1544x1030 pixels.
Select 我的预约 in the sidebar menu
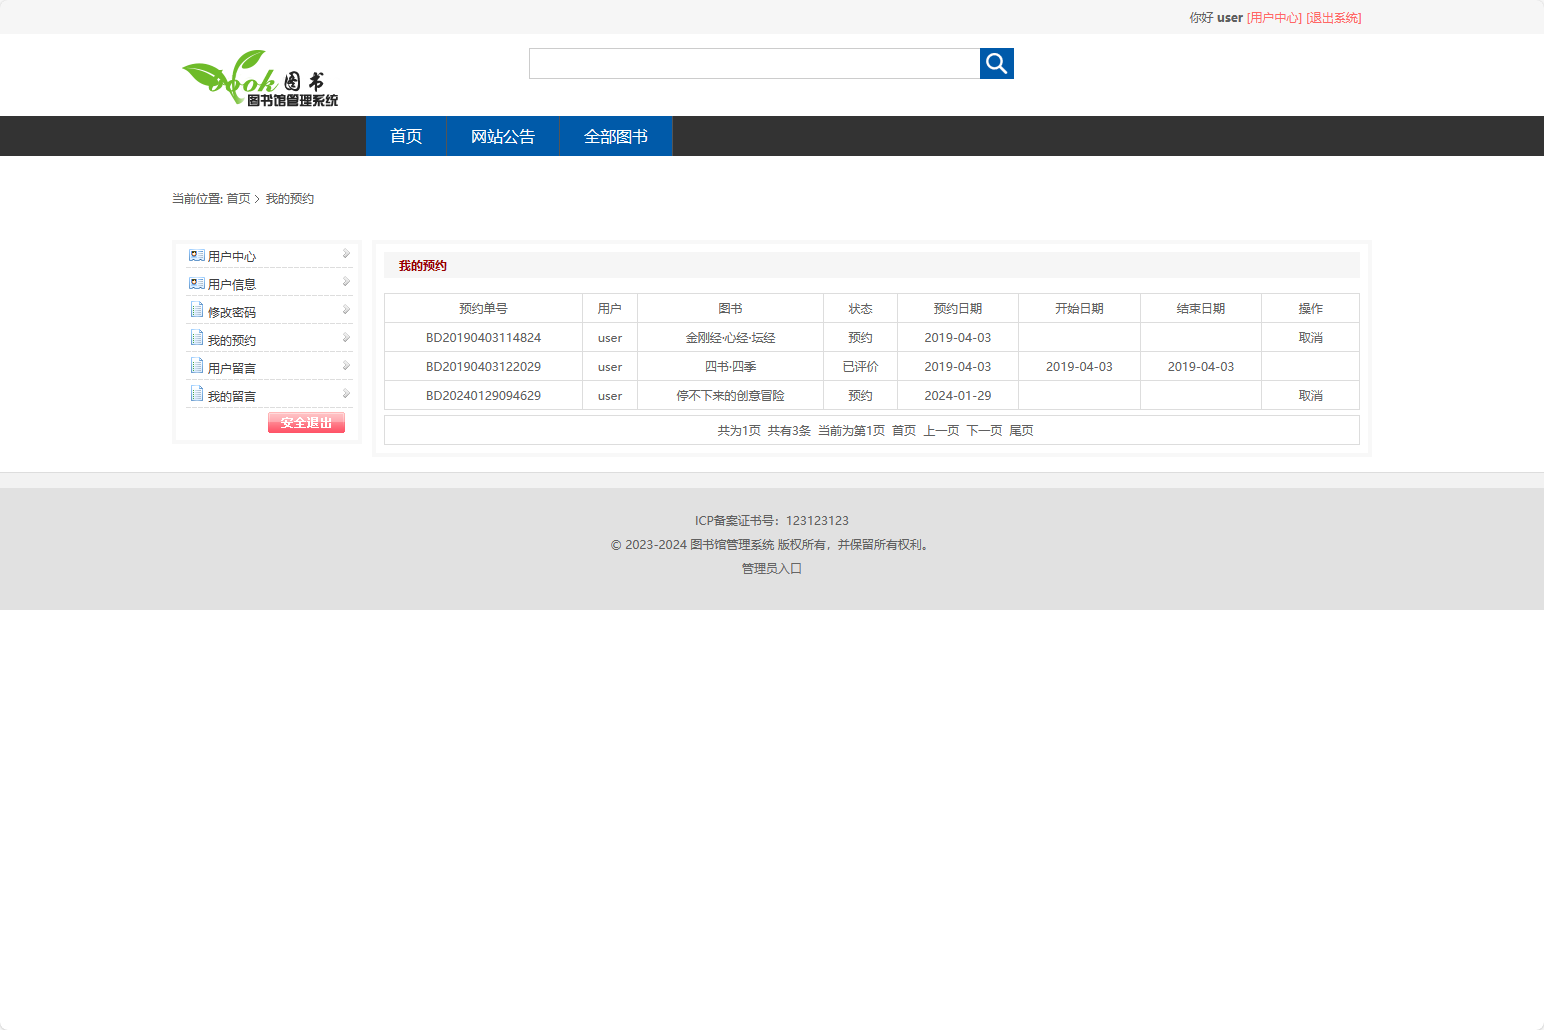tap(232, 341)
